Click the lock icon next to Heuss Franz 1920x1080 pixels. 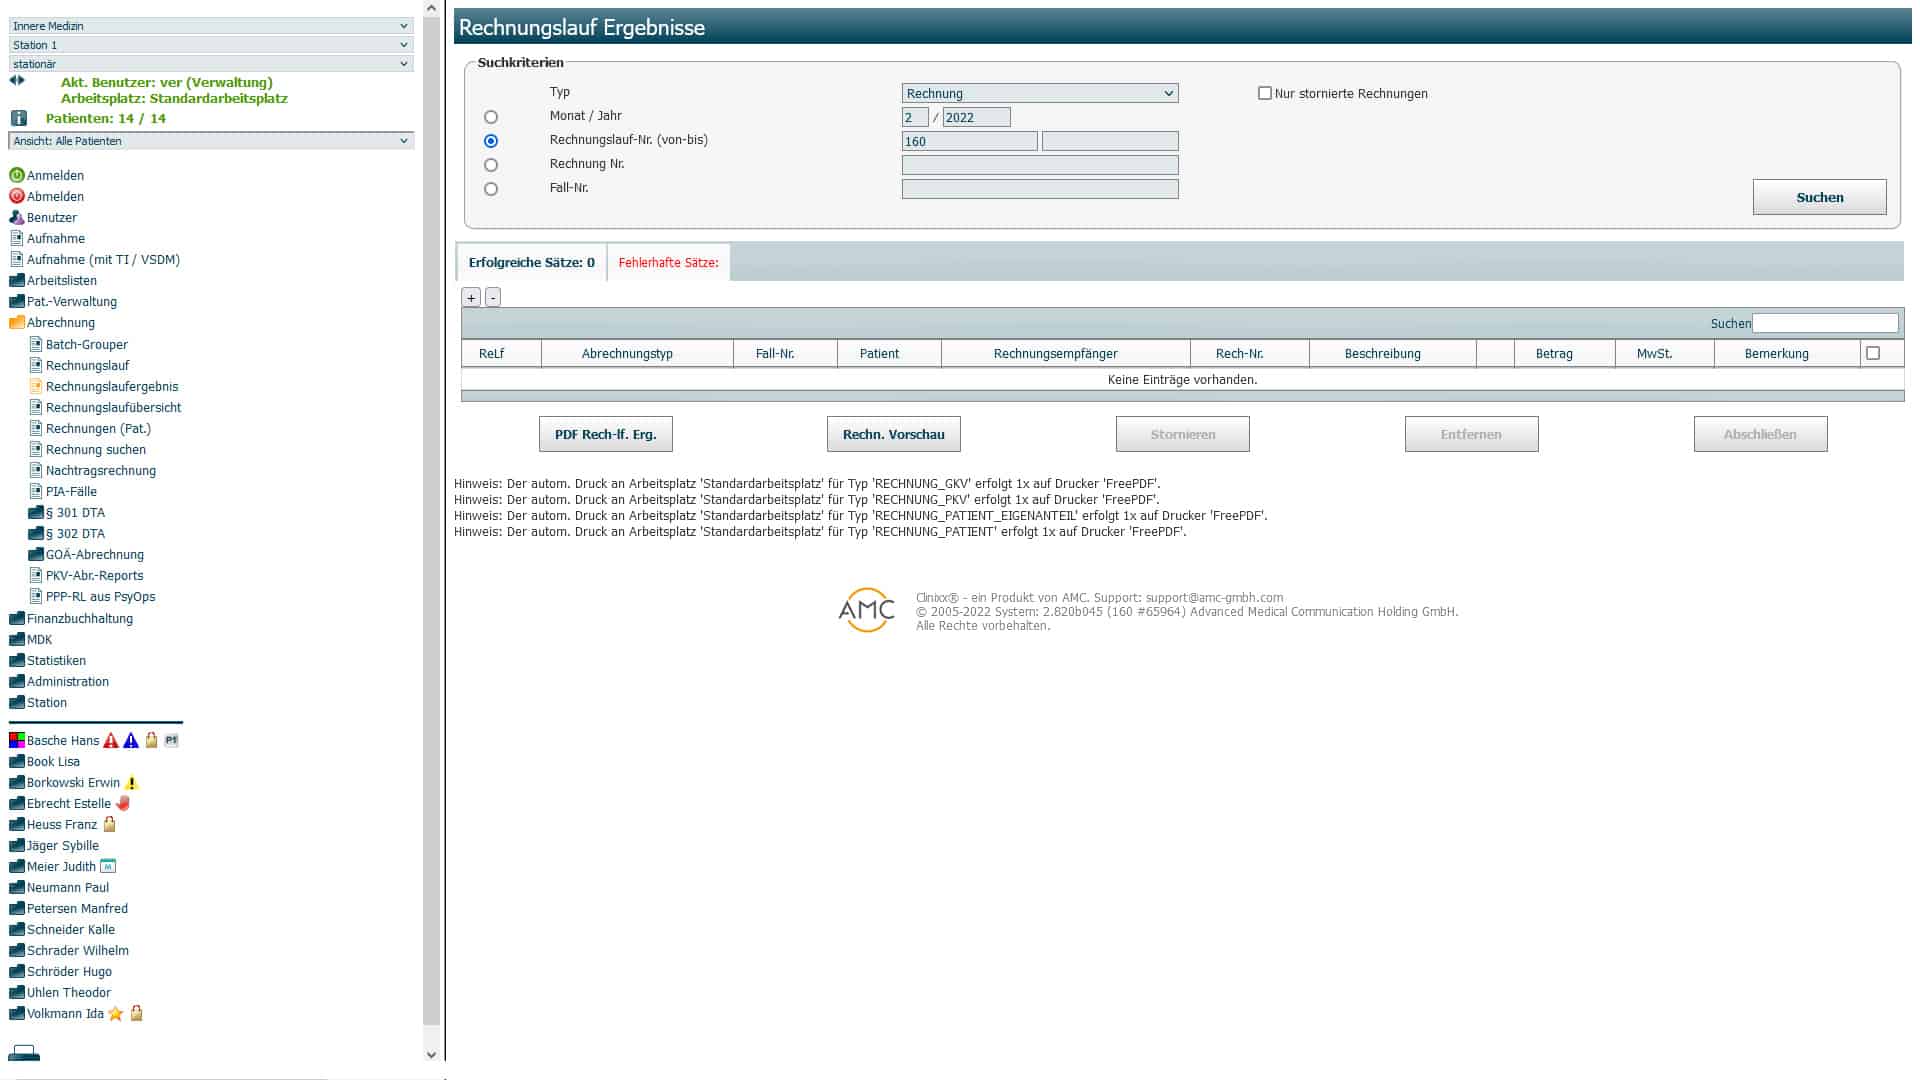pyautogui.click(x=110, y=825)
